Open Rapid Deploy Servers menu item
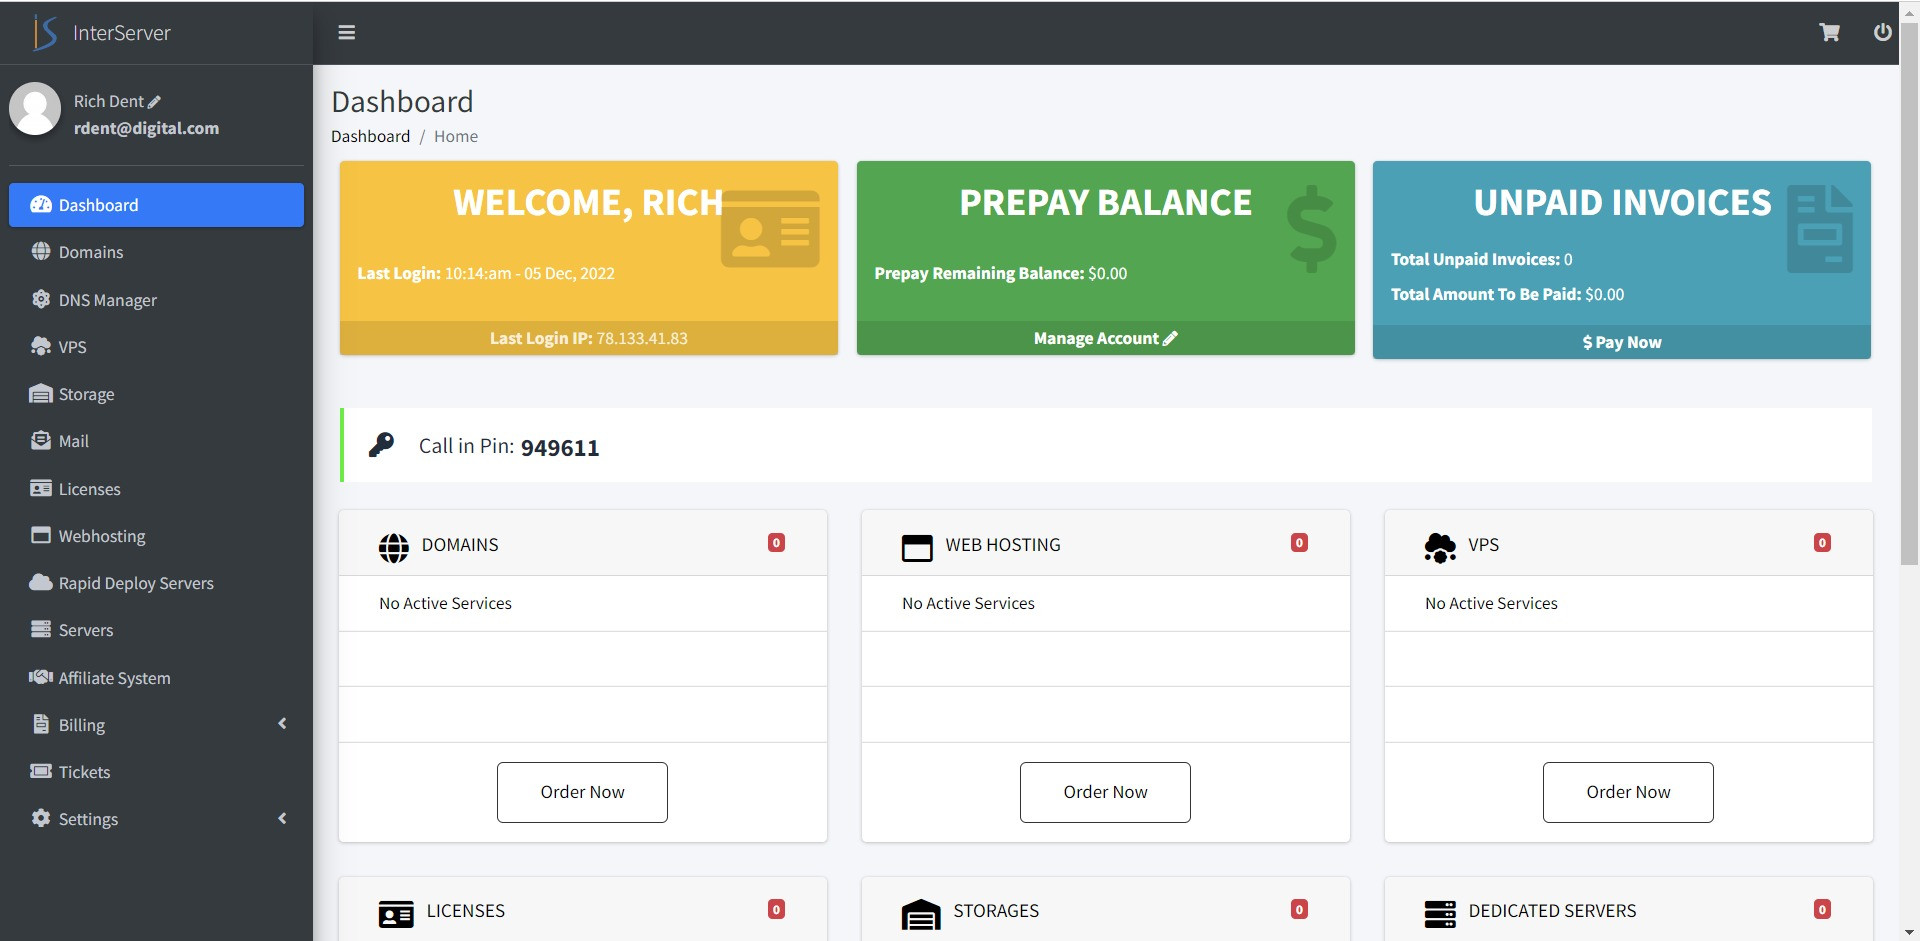This screenshot has height=941, width=1920. (156, 582)
